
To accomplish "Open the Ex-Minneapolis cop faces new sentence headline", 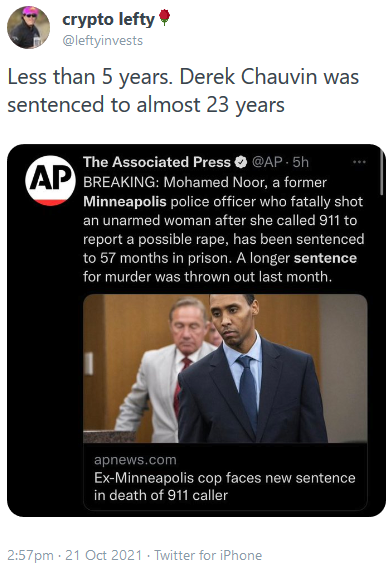I will click(x=224, y=486).
